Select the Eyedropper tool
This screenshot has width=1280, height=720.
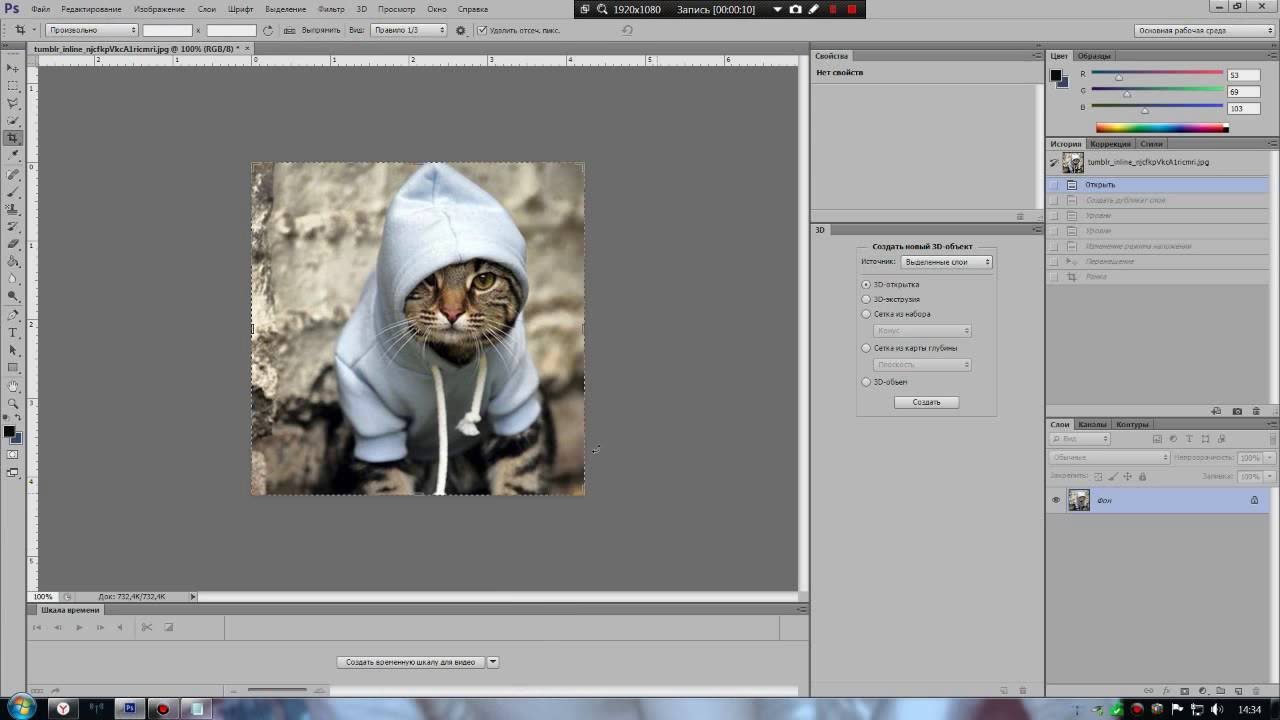13,156
